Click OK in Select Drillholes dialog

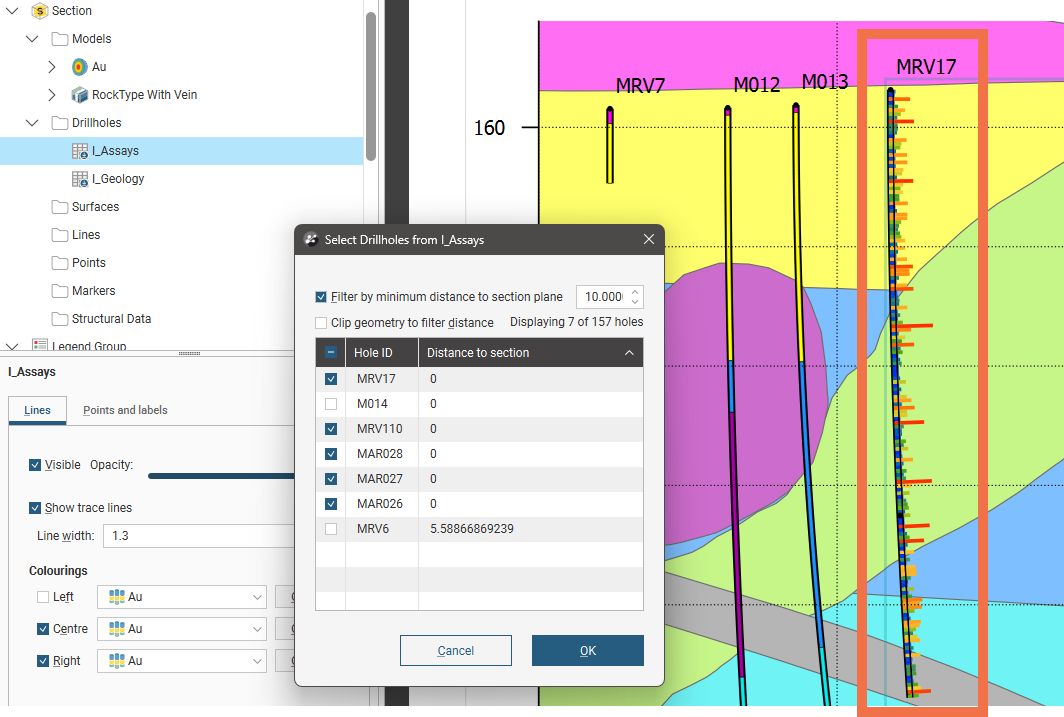[x=587, y=651]
